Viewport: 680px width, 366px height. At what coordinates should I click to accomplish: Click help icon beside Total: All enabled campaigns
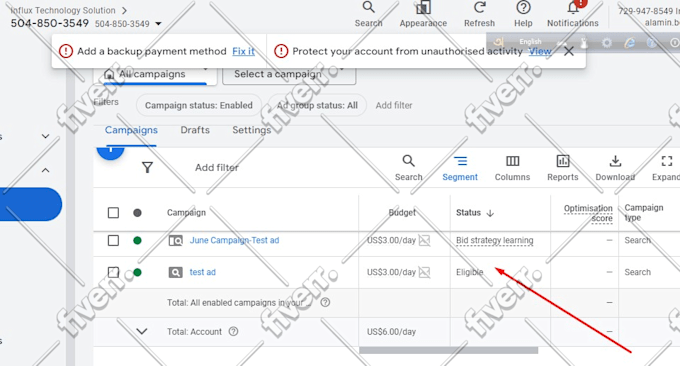[325, 302]
